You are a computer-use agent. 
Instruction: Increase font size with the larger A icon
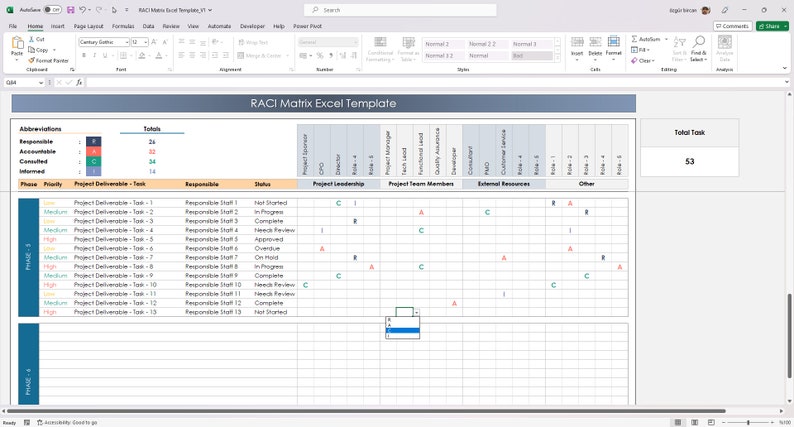[154, 42]
